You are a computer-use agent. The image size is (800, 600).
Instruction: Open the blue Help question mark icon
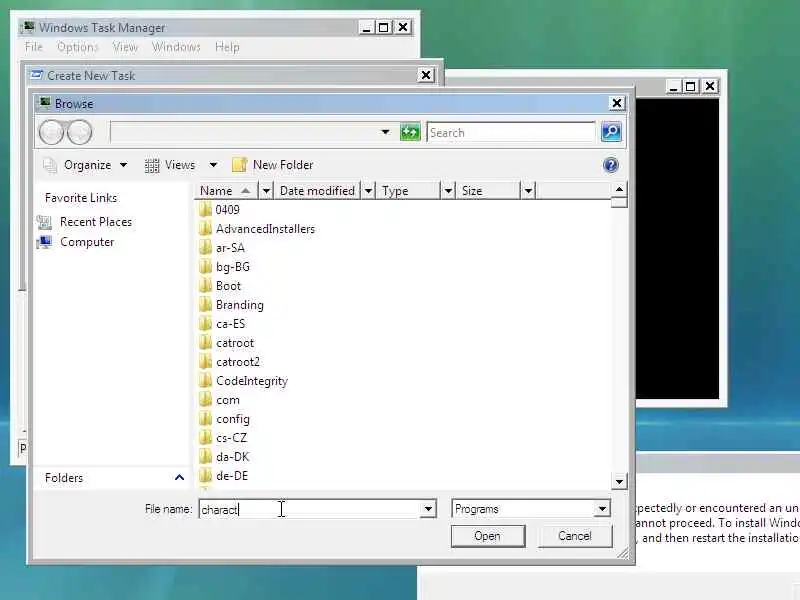(611, 165)
